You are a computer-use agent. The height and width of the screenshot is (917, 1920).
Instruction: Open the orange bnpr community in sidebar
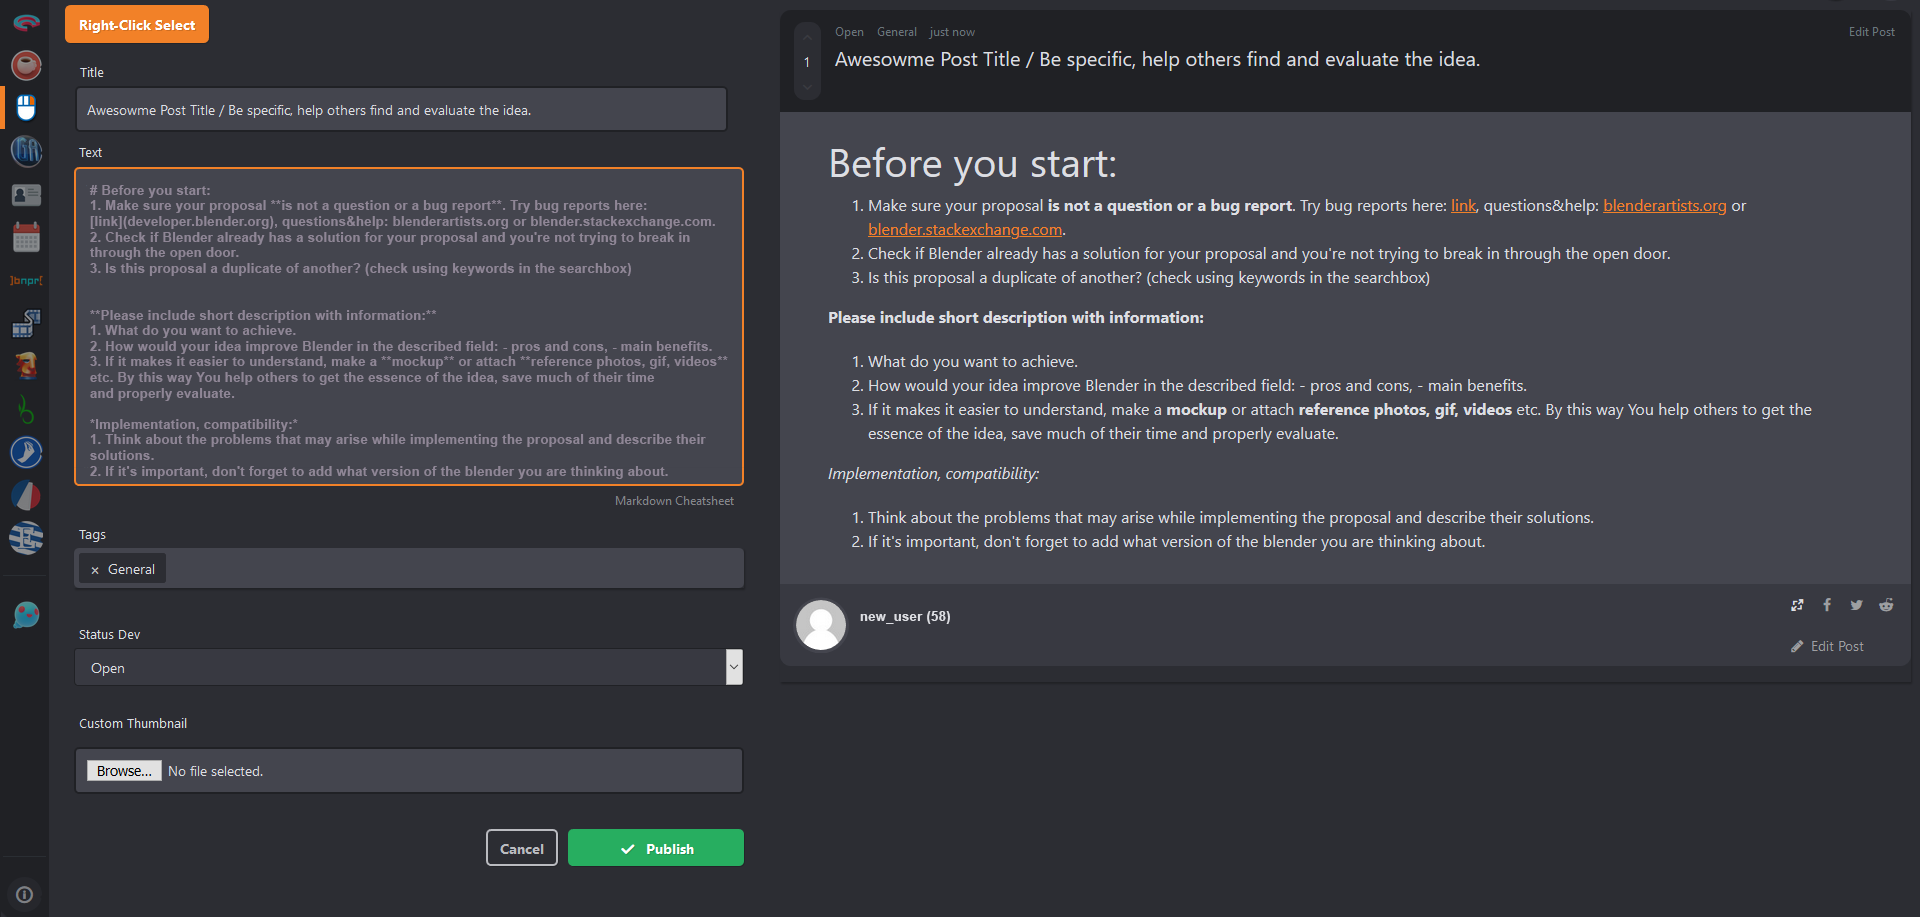(26, 280)
